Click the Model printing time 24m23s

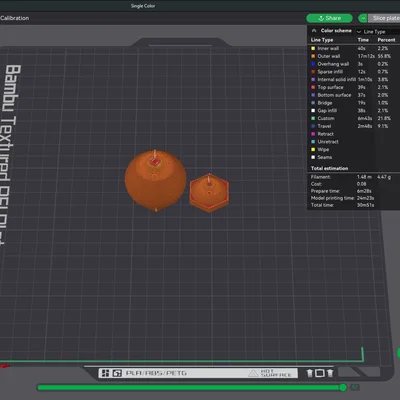366,198
